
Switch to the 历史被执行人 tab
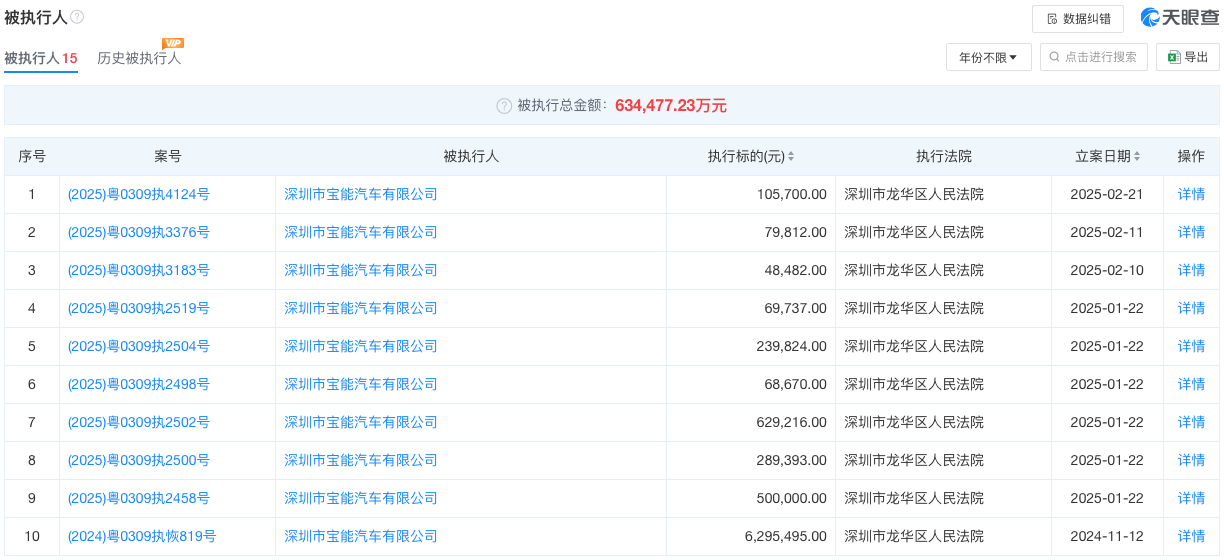[x=139, y=58]
